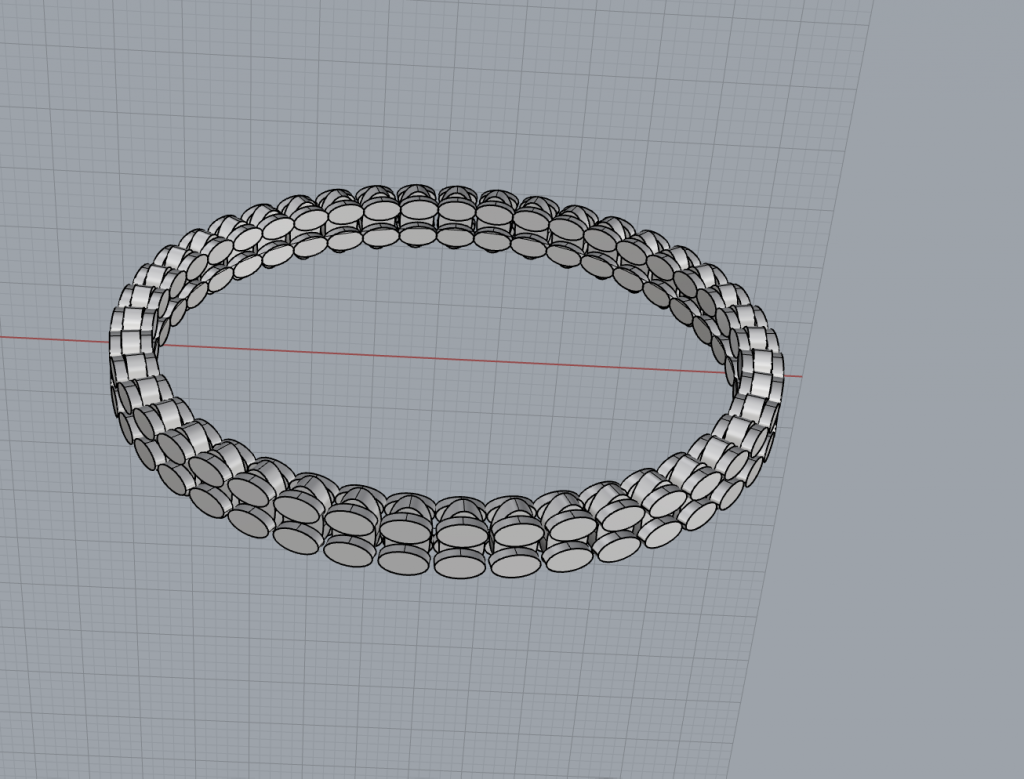Click the top-right corner of the grid plane
Viewport: 1024px width, 779px height.
(872, 4)
